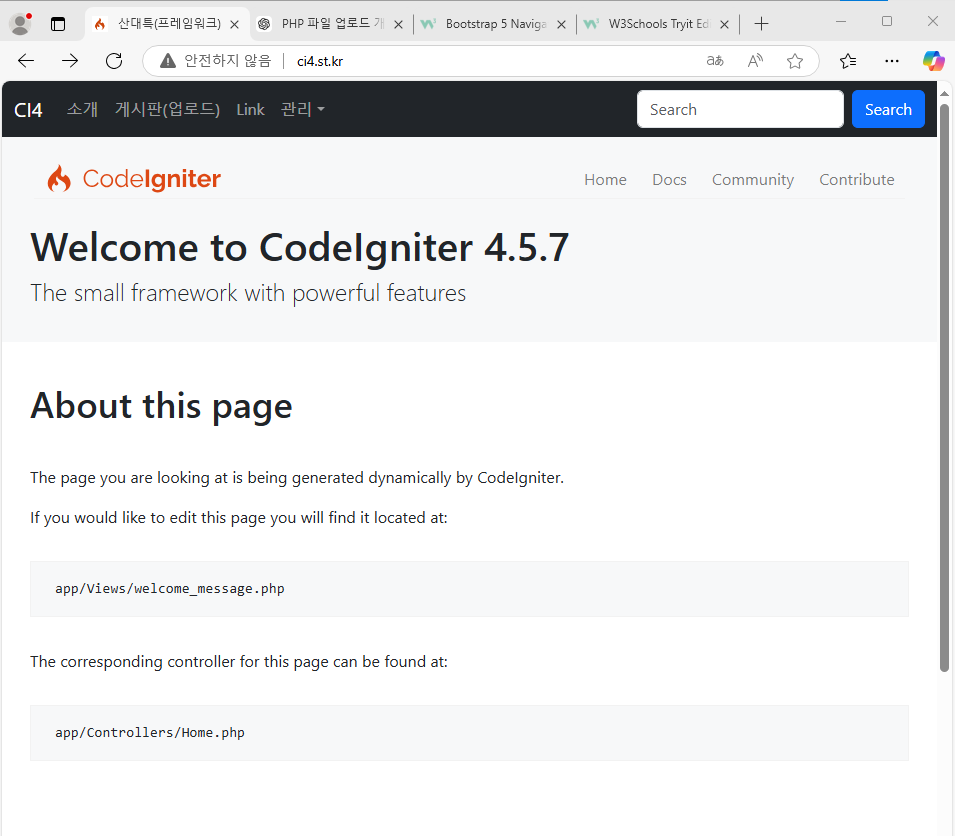Click the app/Views/welcome_message.php code text
The height and width of the screenshot is (836, 955).
[x=170, y=589]
